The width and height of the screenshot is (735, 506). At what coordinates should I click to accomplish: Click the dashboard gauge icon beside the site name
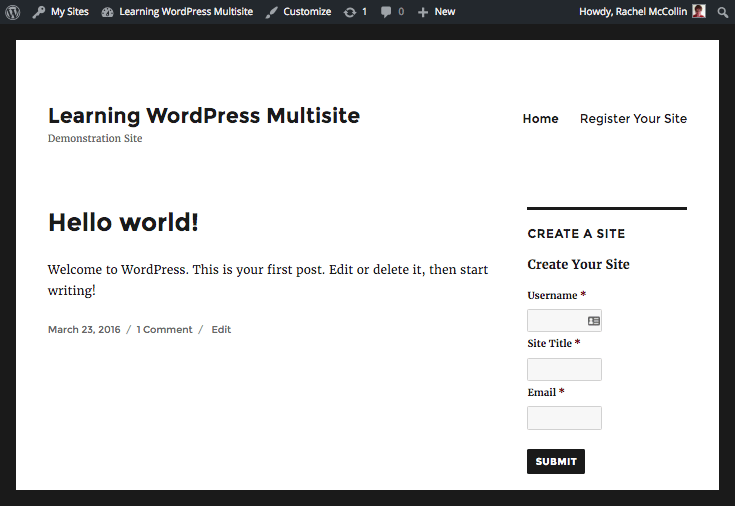tap(107, 12)
